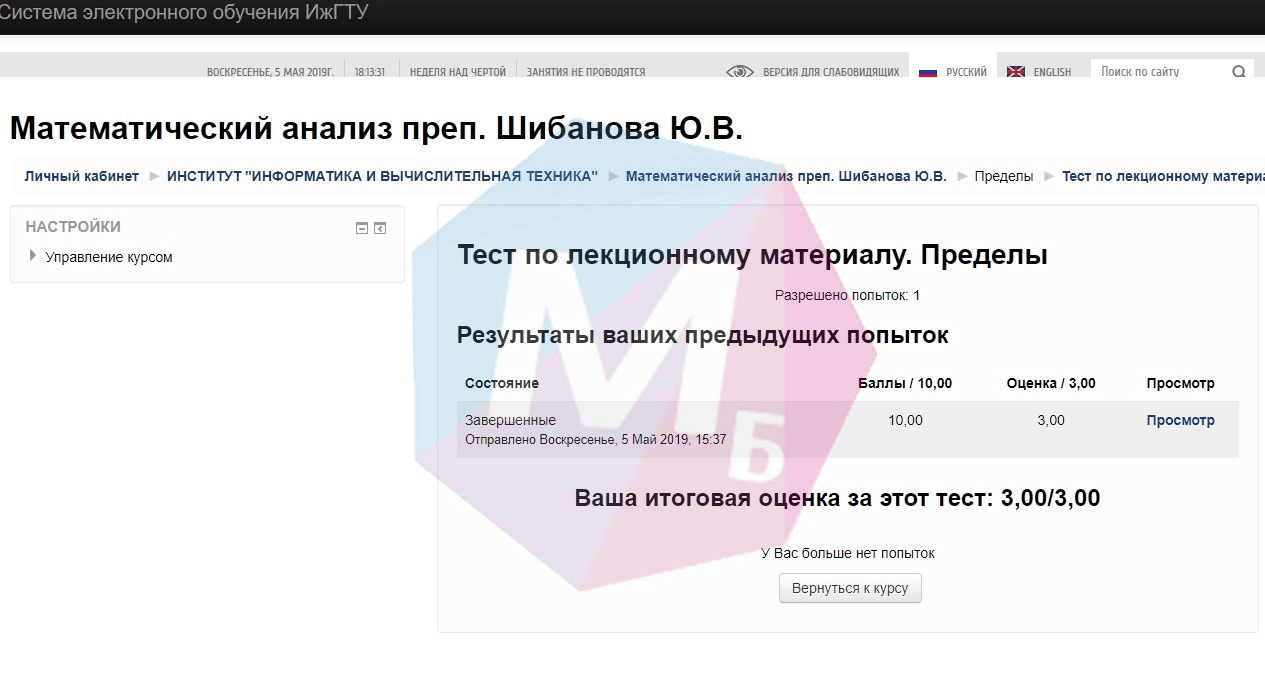The image size is (1265, 674).
Task: Open Тест по лекционному материалу breadcrumb
Action: click(1160, 176)
